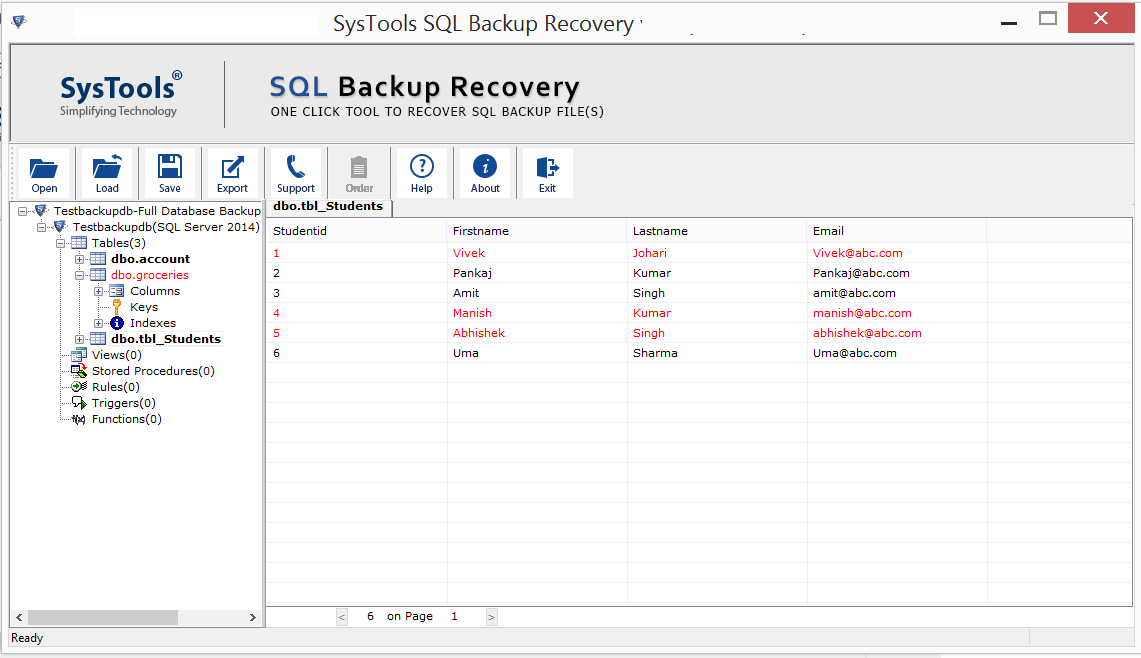The image size is (1141, 658).
Task: Select Views(0) in the tree
Action: 116,355
